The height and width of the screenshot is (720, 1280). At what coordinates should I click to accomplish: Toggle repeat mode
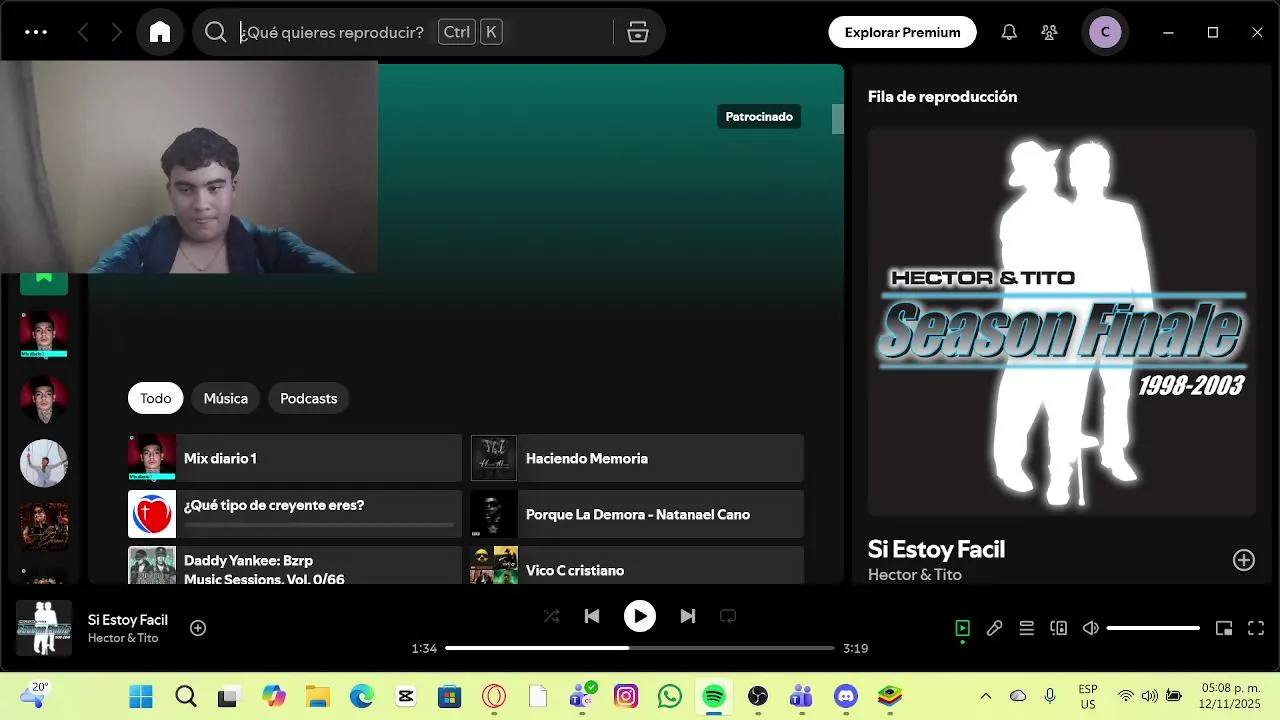tap(728, 616)
